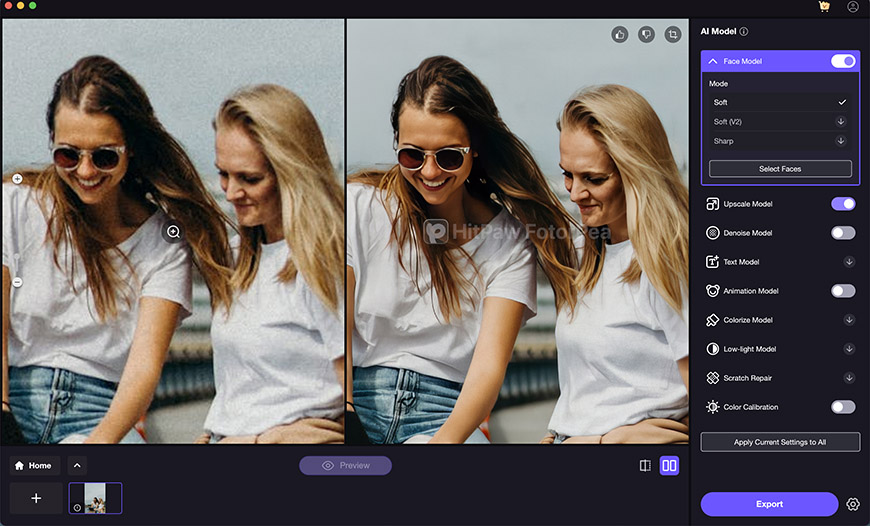
Task: Click the thumbs down feedback icon
Action: pyautogui.click(x=646, y=34)
